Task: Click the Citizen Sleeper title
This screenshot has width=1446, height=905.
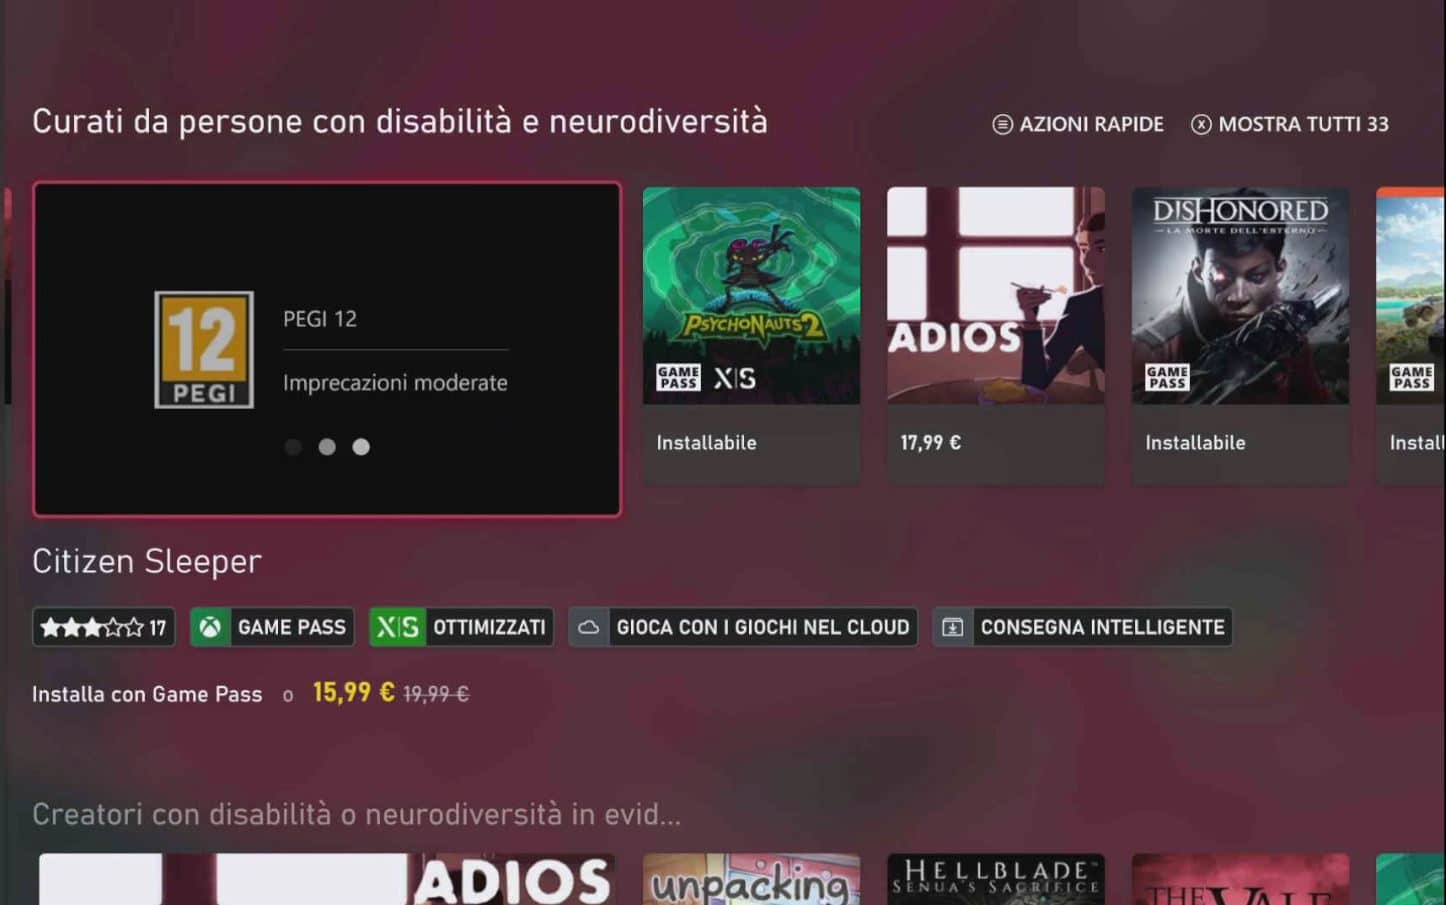Action: [147, 561]
